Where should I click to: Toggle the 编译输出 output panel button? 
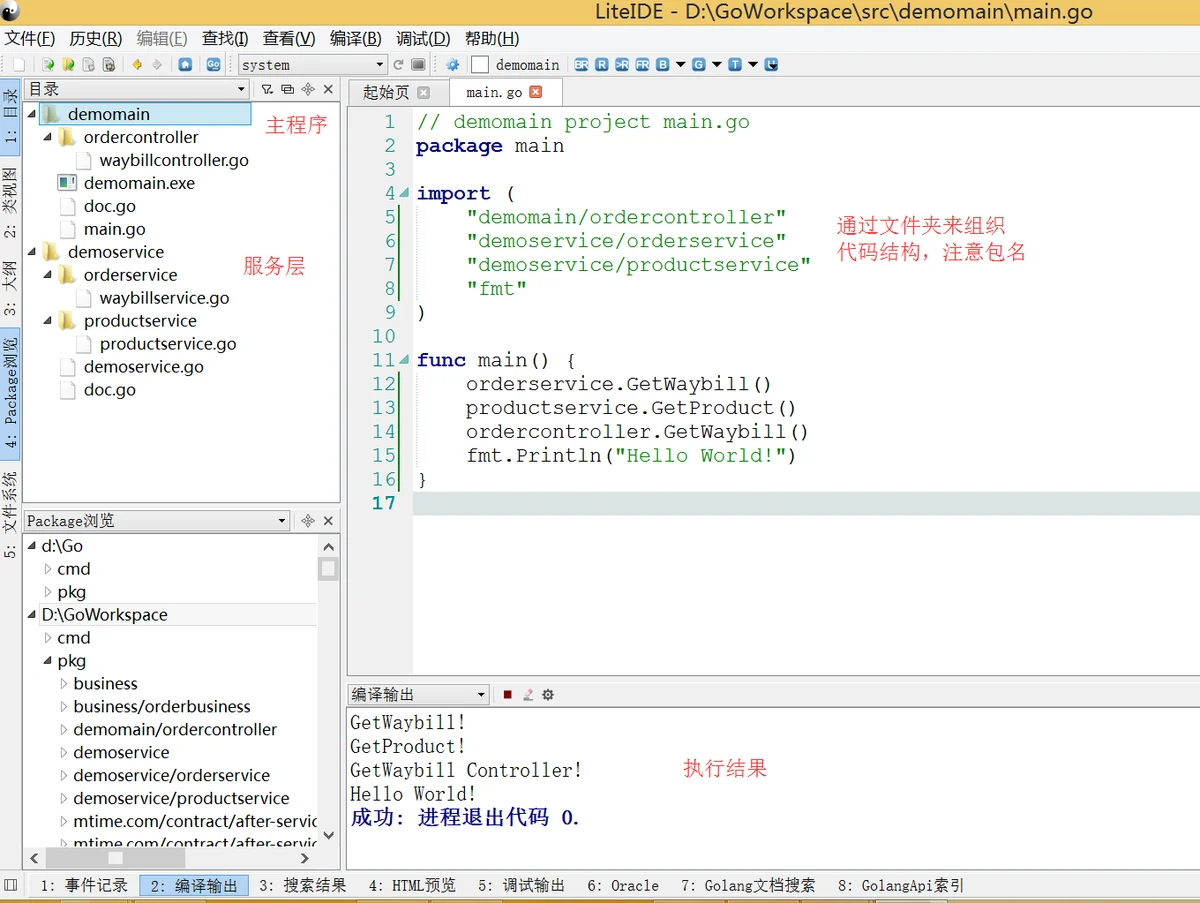point(194,885)
